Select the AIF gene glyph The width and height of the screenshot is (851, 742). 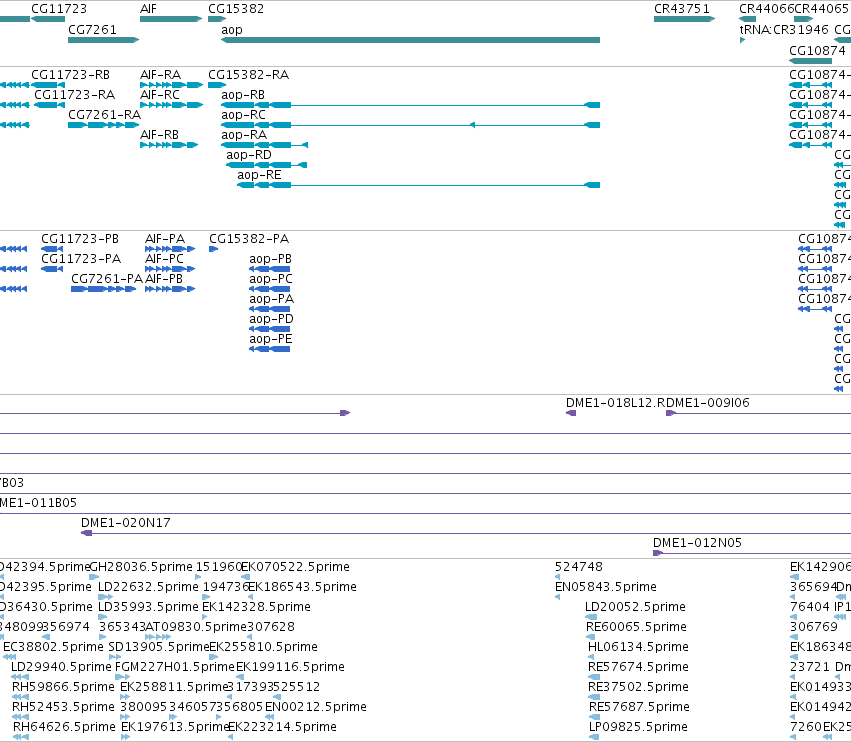pos(171,19)
